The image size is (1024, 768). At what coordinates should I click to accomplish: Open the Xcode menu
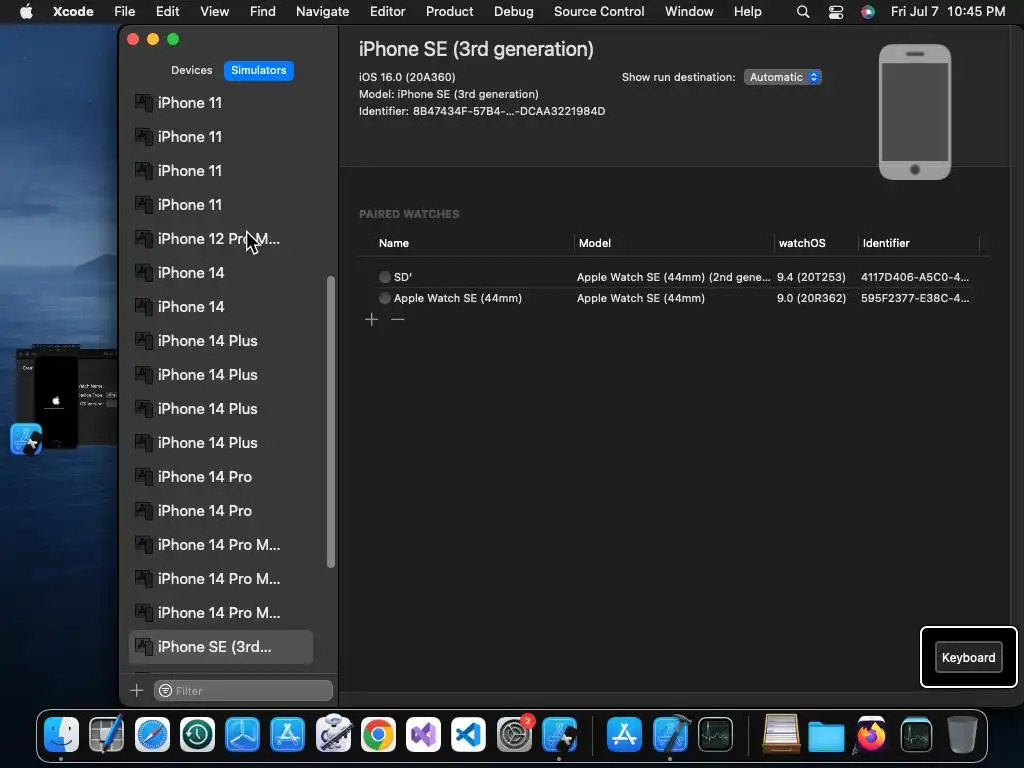tap(73, 12)
